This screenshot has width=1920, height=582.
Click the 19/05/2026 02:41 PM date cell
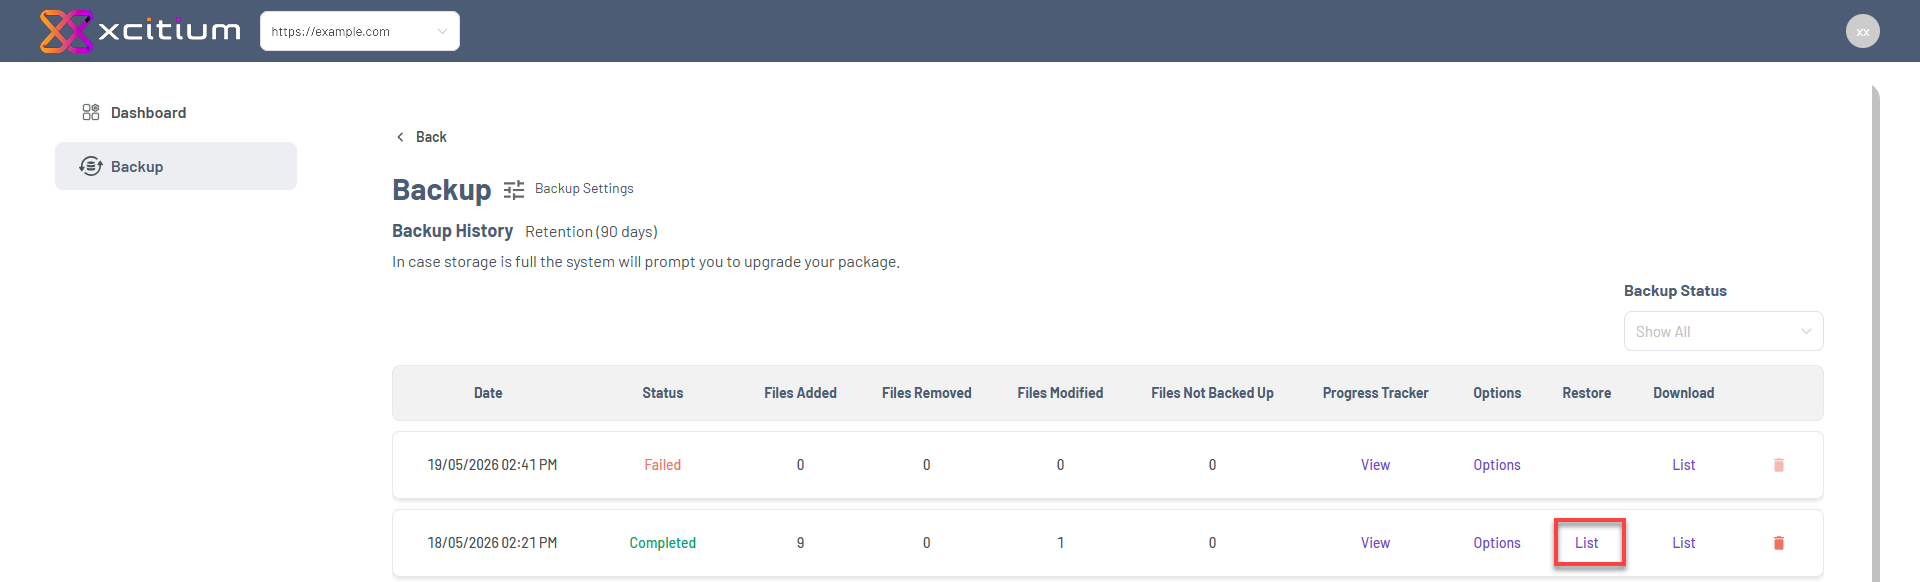pos(492,465)
